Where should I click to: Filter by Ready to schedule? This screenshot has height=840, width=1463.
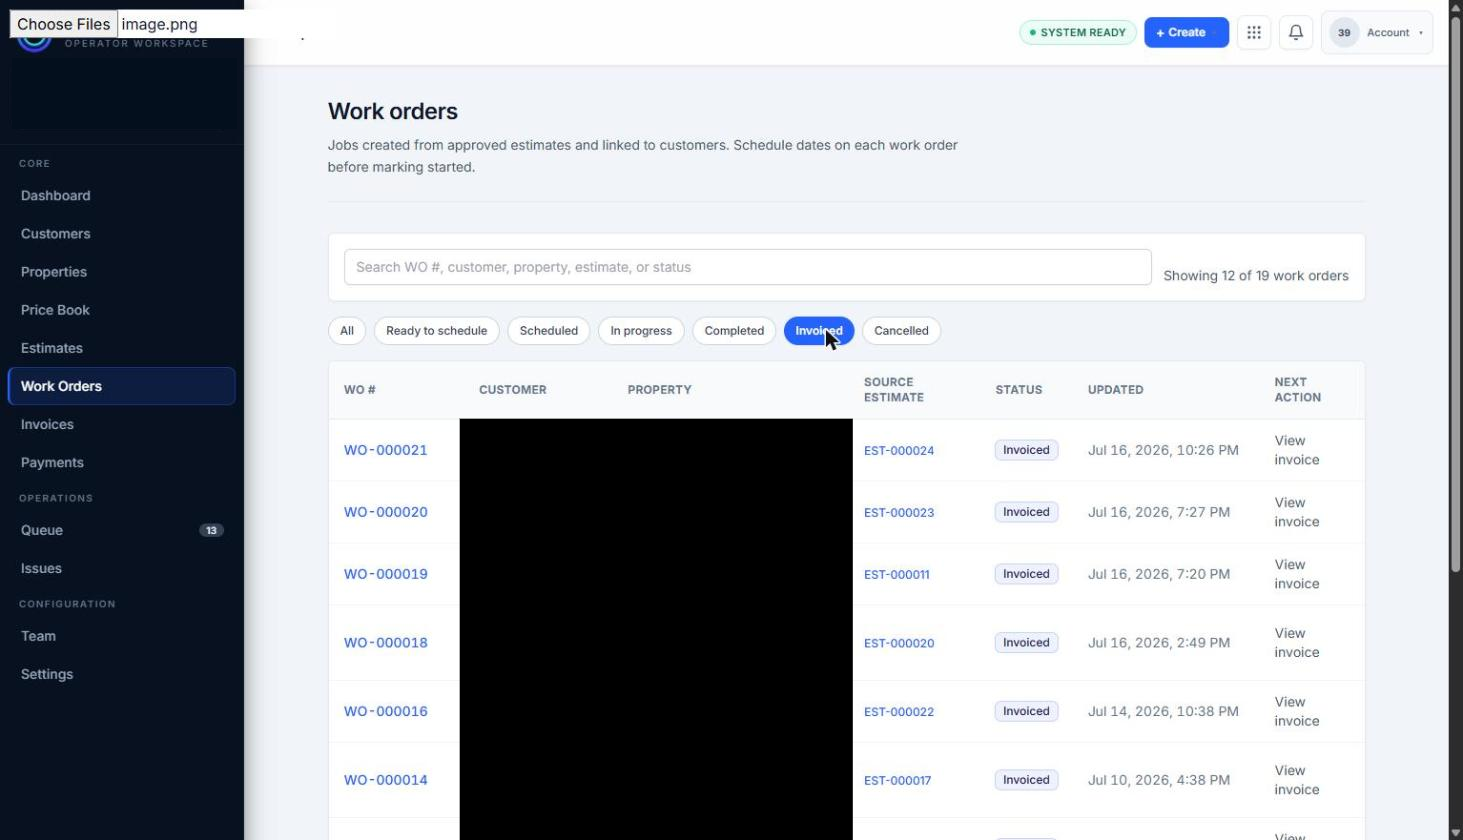436,331
